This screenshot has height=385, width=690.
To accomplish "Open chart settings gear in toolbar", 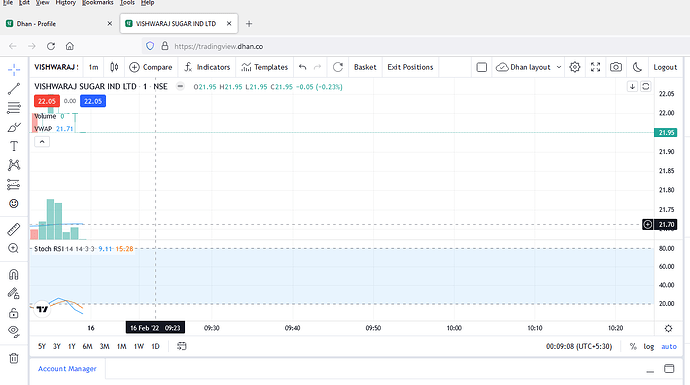I will point(575,67).
